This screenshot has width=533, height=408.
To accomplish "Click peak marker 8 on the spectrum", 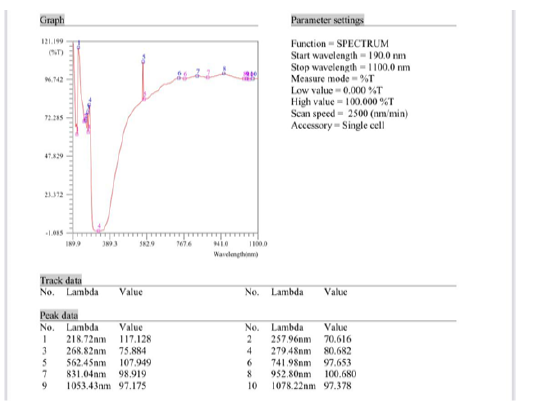I will pyautogui.click(x=224, y=73).
